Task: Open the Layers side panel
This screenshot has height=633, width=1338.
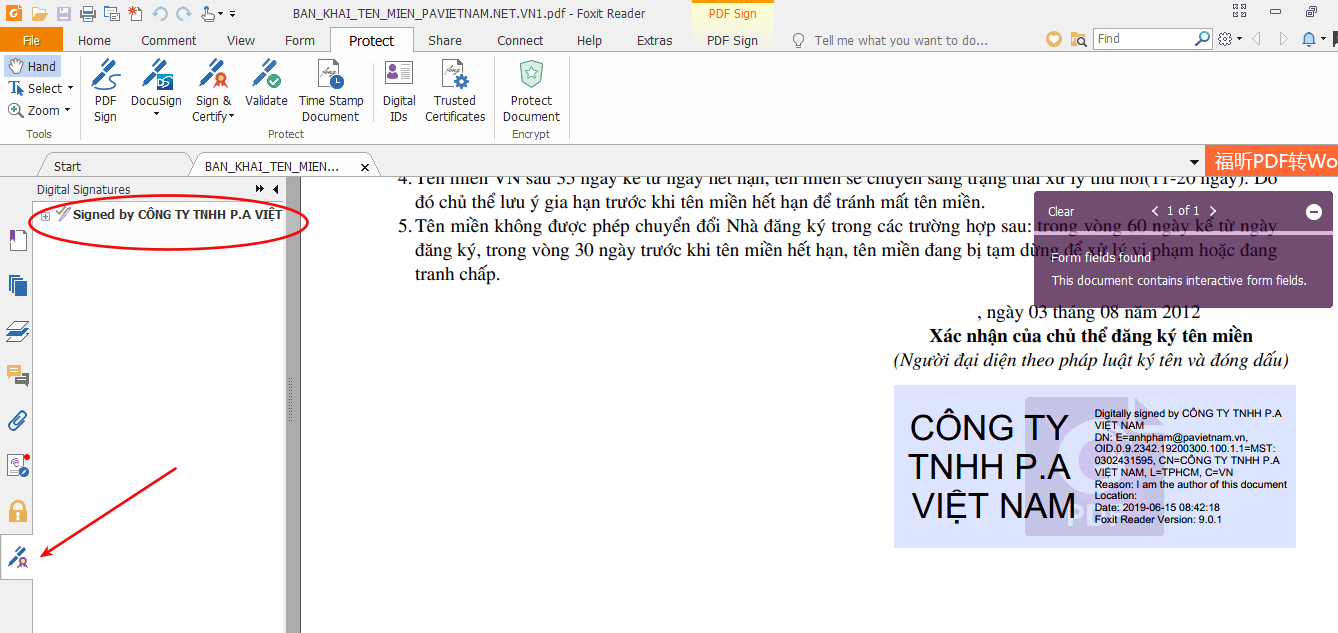Action: [x=18, y=331]
